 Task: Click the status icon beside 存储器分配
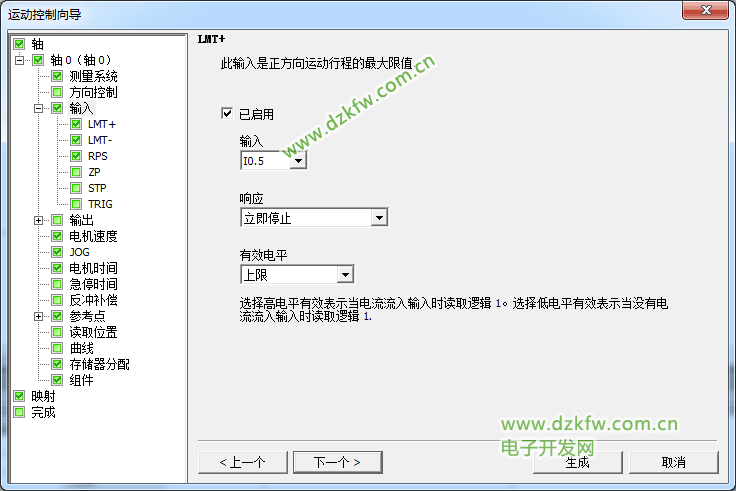[57, 364]
